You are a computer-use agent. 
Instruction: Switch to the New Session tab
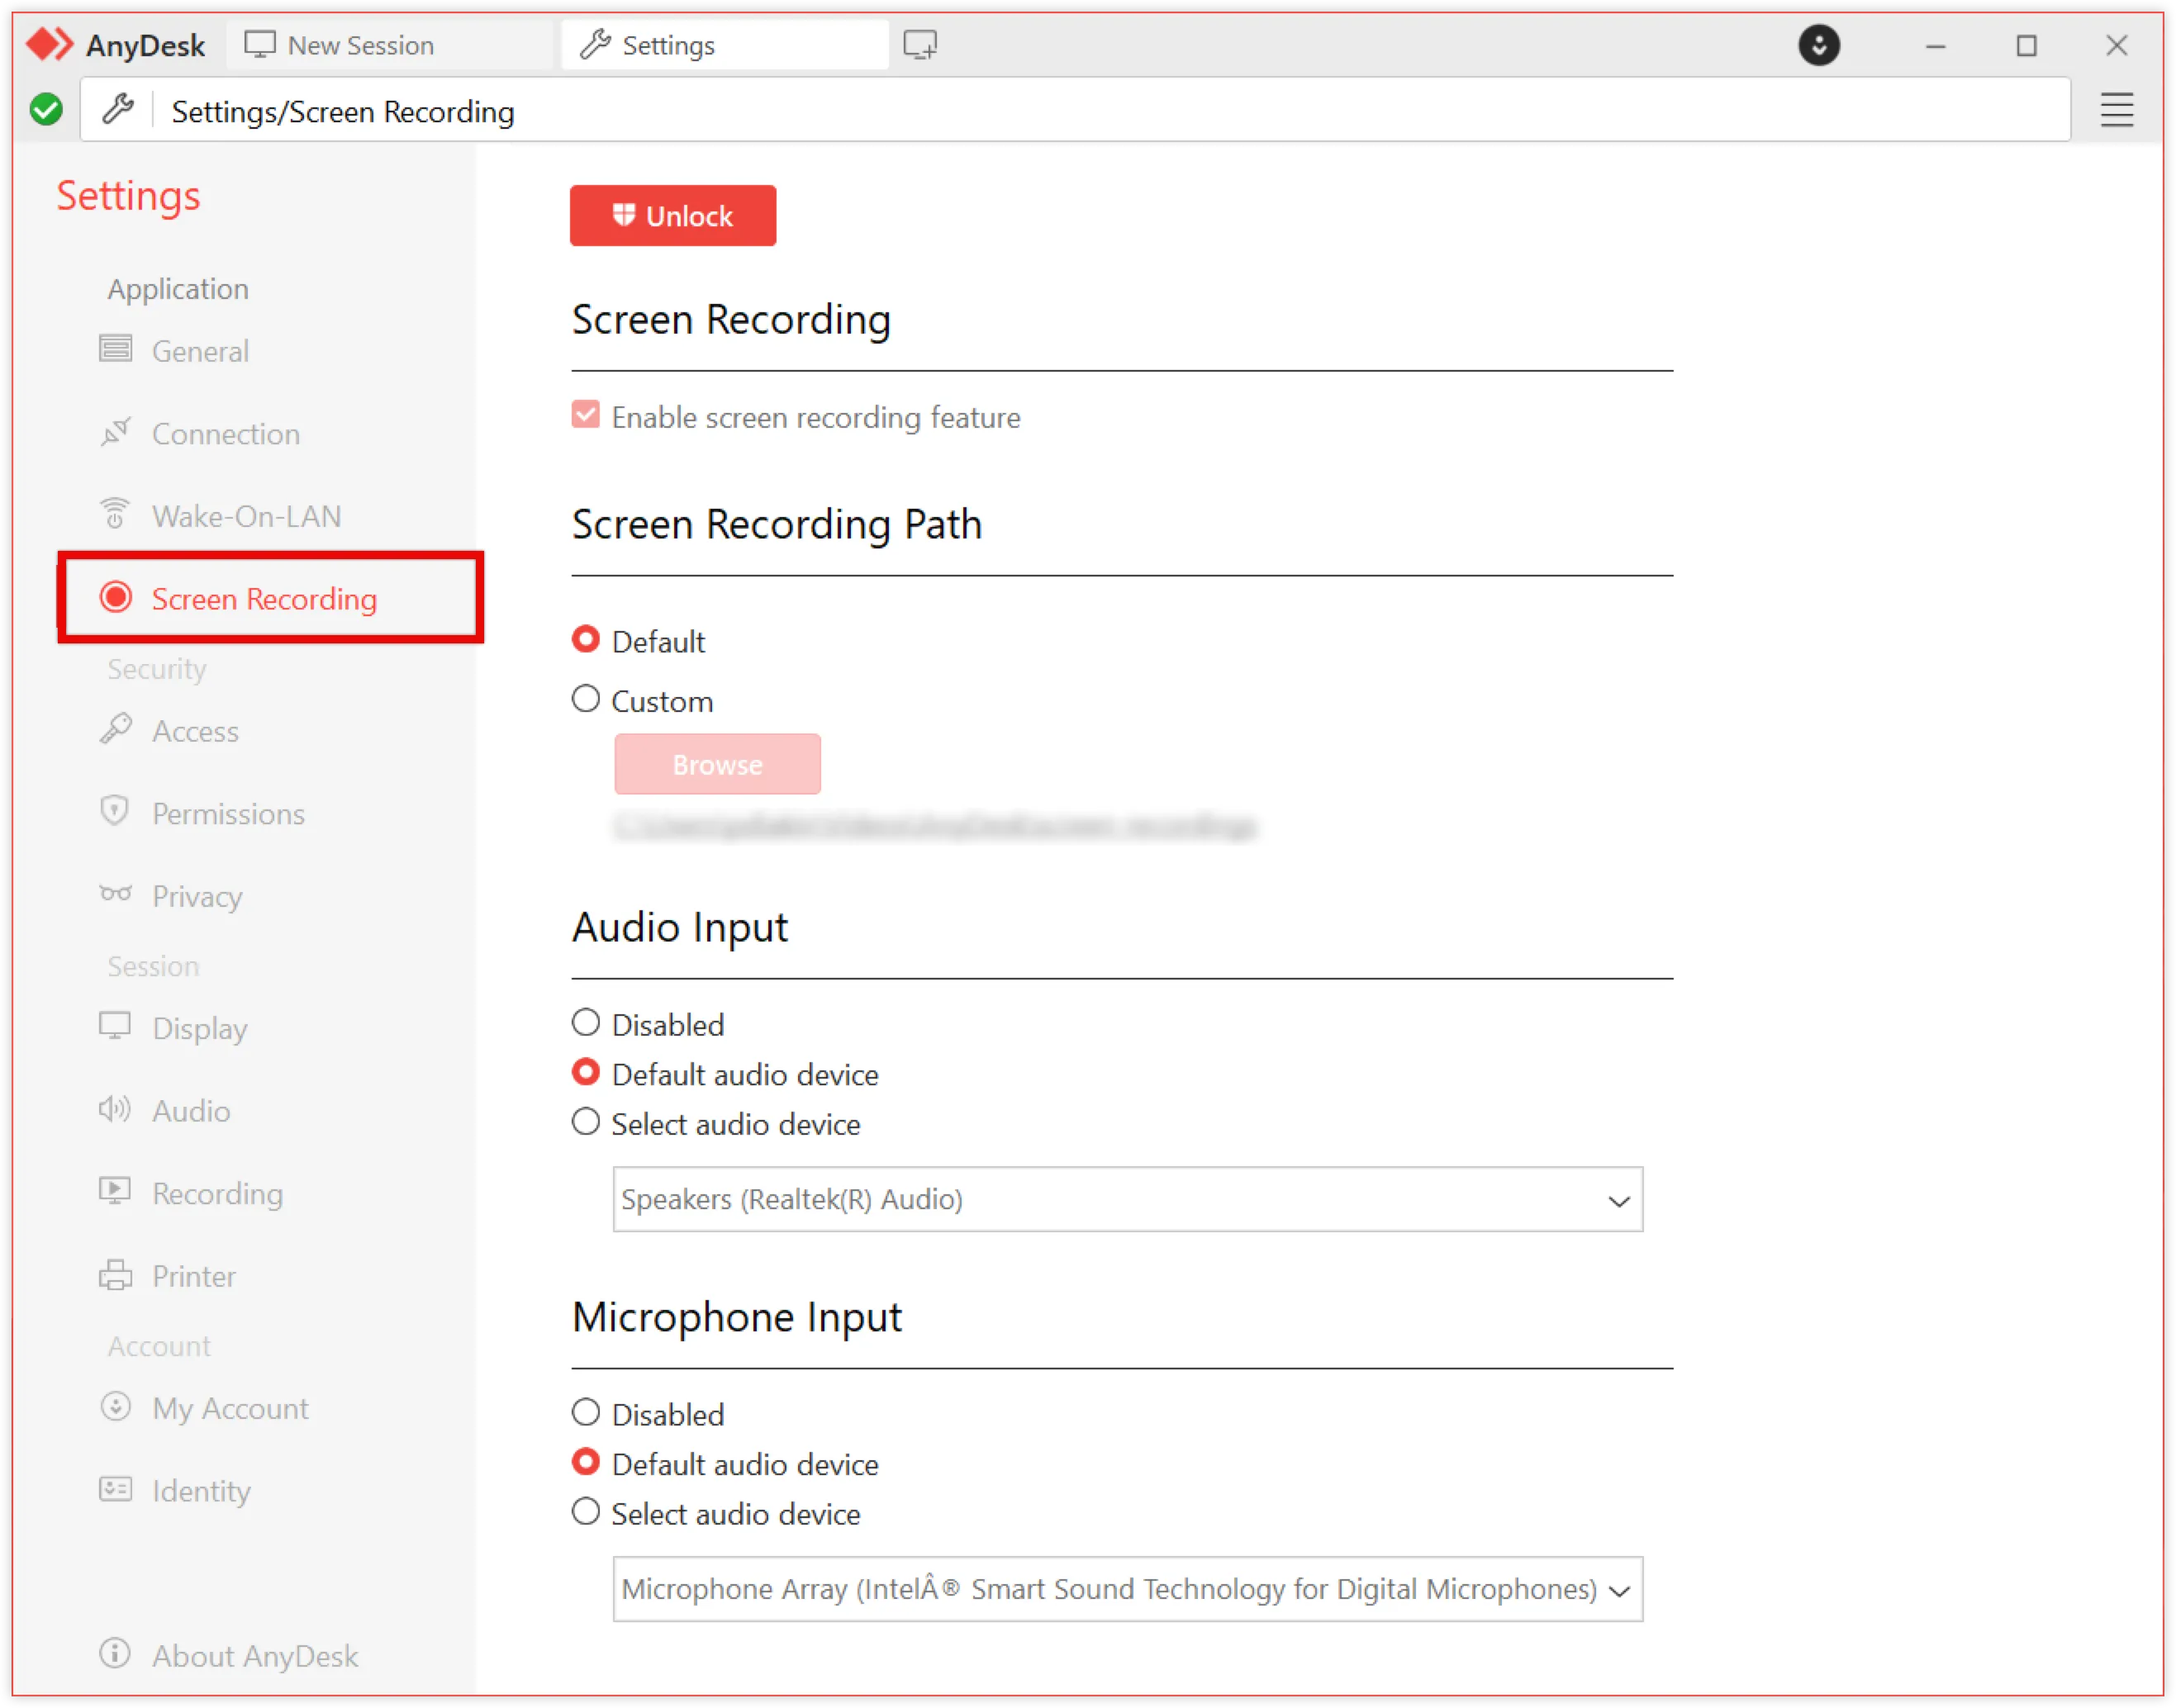358,44
